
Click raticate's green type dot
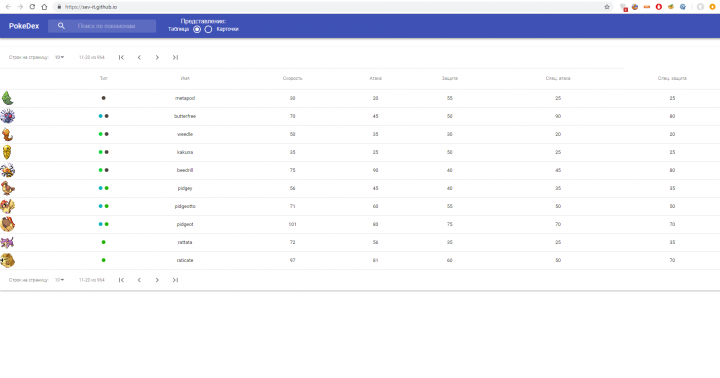tap(103, 260)
